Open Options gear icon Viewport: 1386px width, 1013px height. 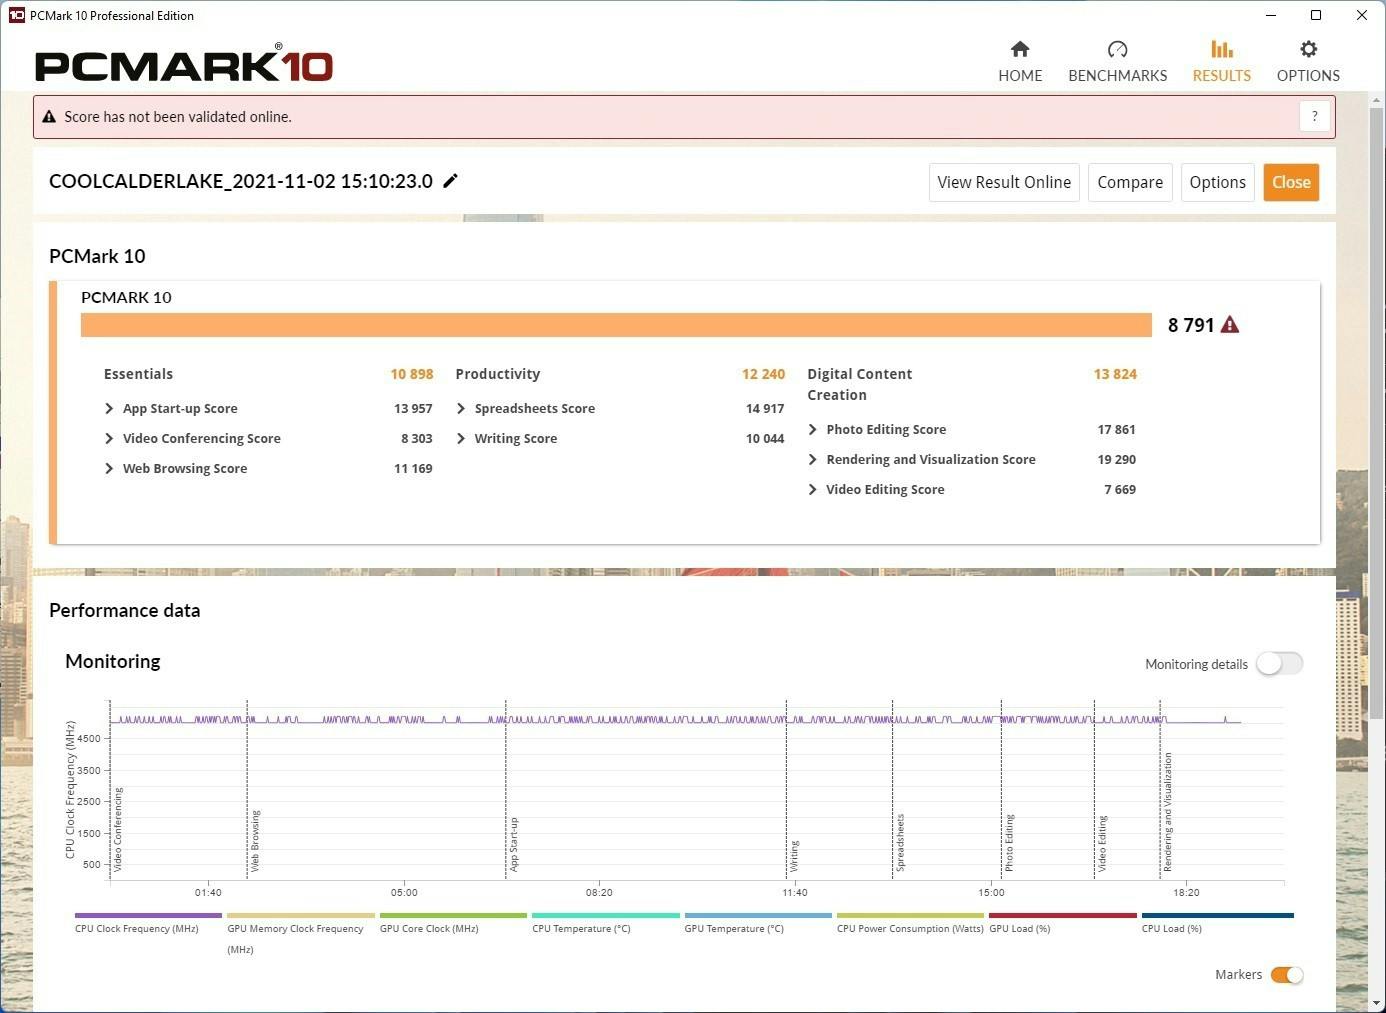click(1307, 50)
